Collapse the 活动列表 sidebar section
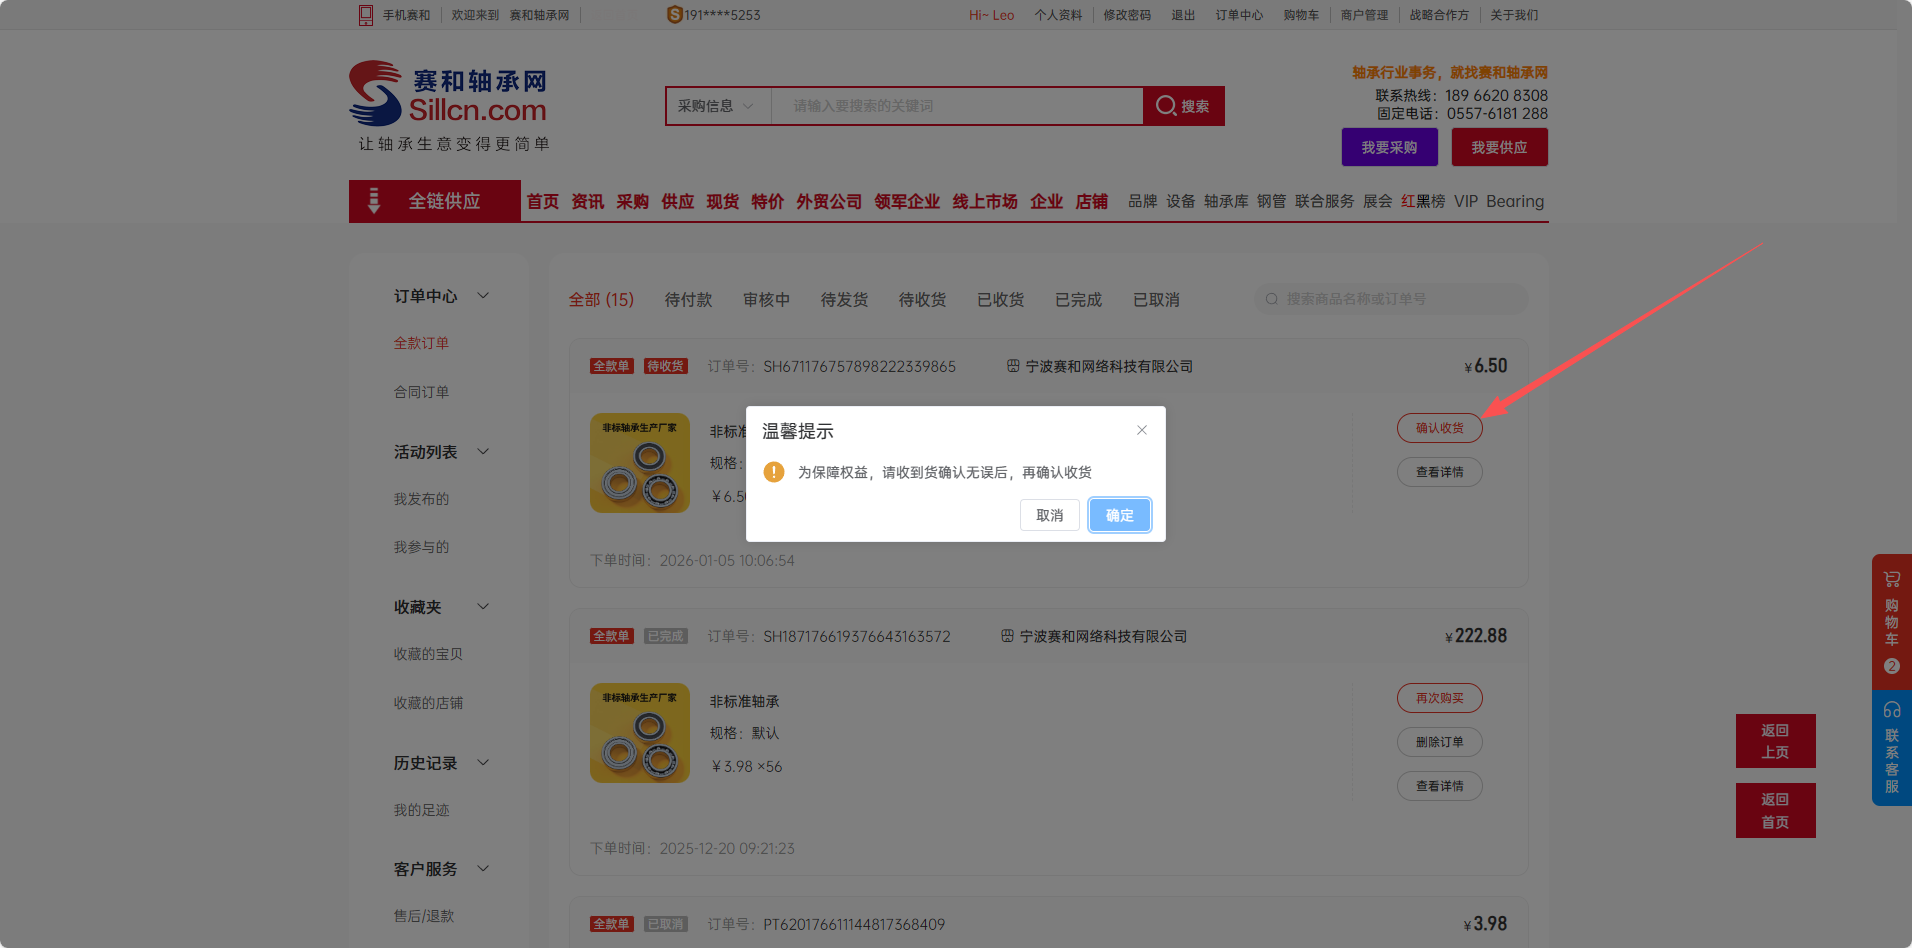This screenshot has width=1912, height=948. click(x=483, y=452)
